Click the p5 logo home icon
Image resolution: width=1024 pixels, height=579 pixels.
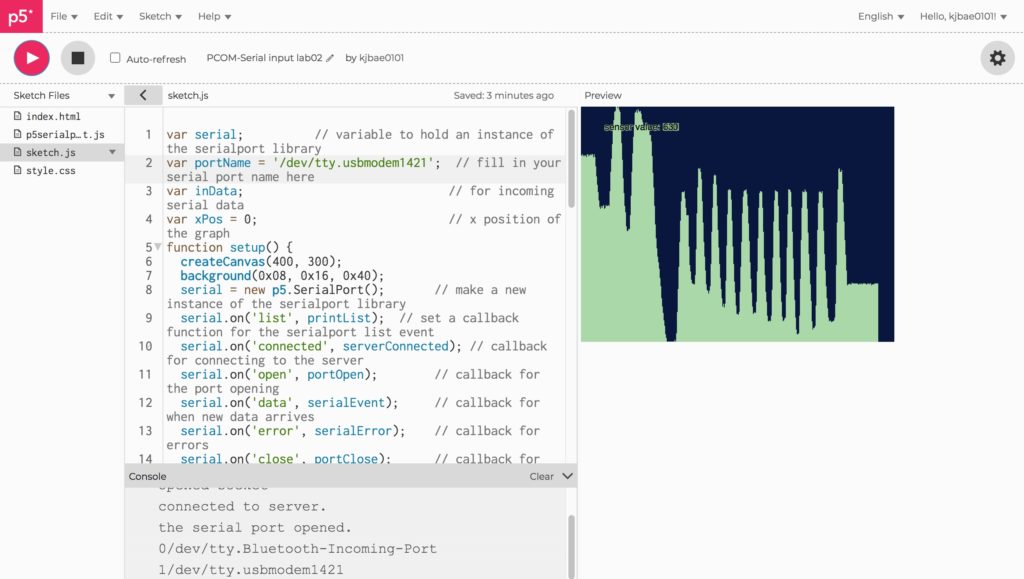coord(21,16)
